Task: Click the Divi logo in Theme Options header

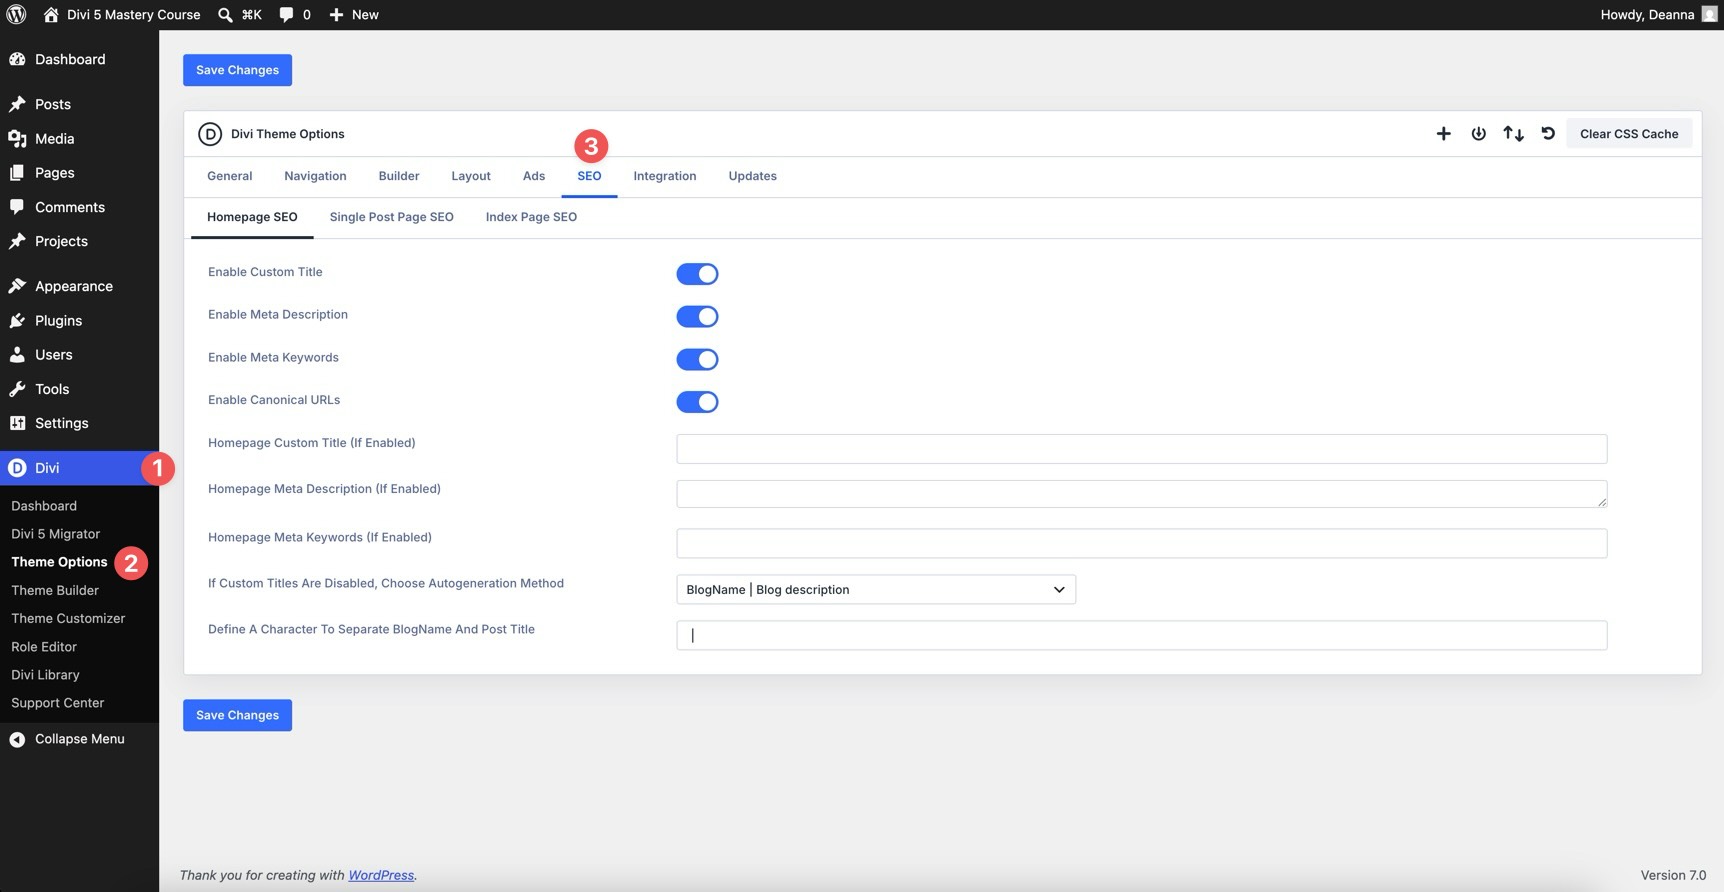Action: (209, 134)
